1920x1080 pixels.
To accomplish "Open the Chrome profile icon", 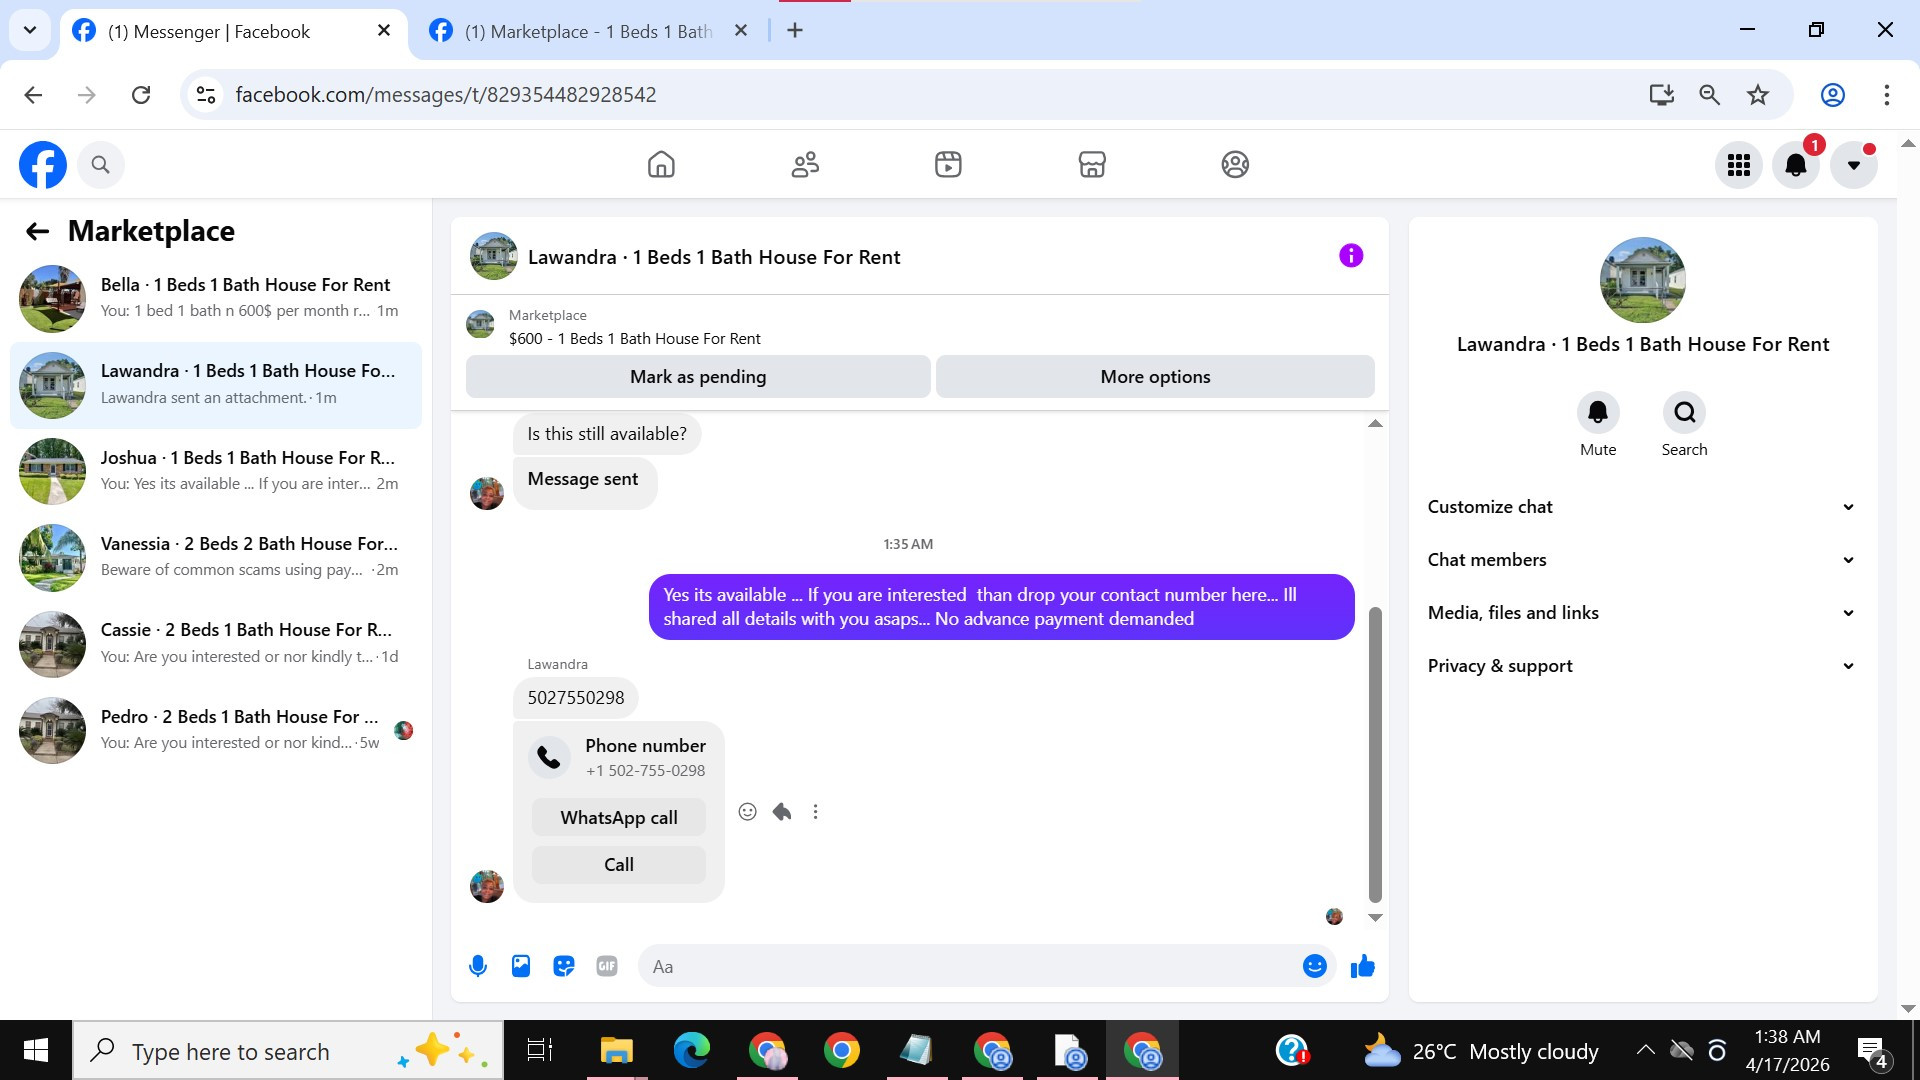I will tap(1833, 95).
